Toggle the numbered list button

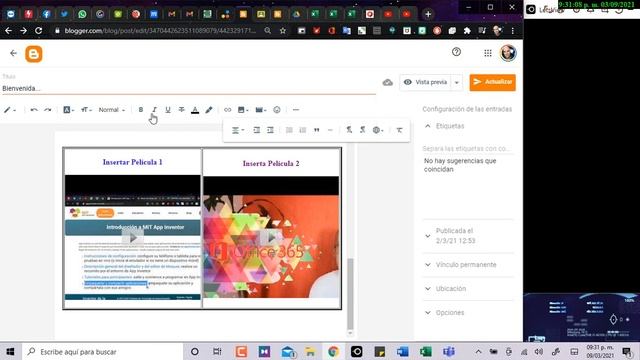point(302,130)
